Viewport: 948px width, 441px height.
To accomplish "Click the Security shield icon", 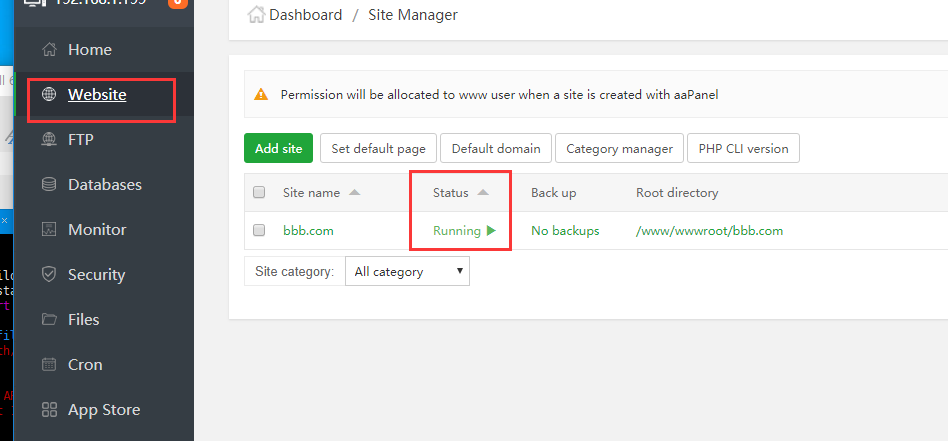I will [49, 275].
